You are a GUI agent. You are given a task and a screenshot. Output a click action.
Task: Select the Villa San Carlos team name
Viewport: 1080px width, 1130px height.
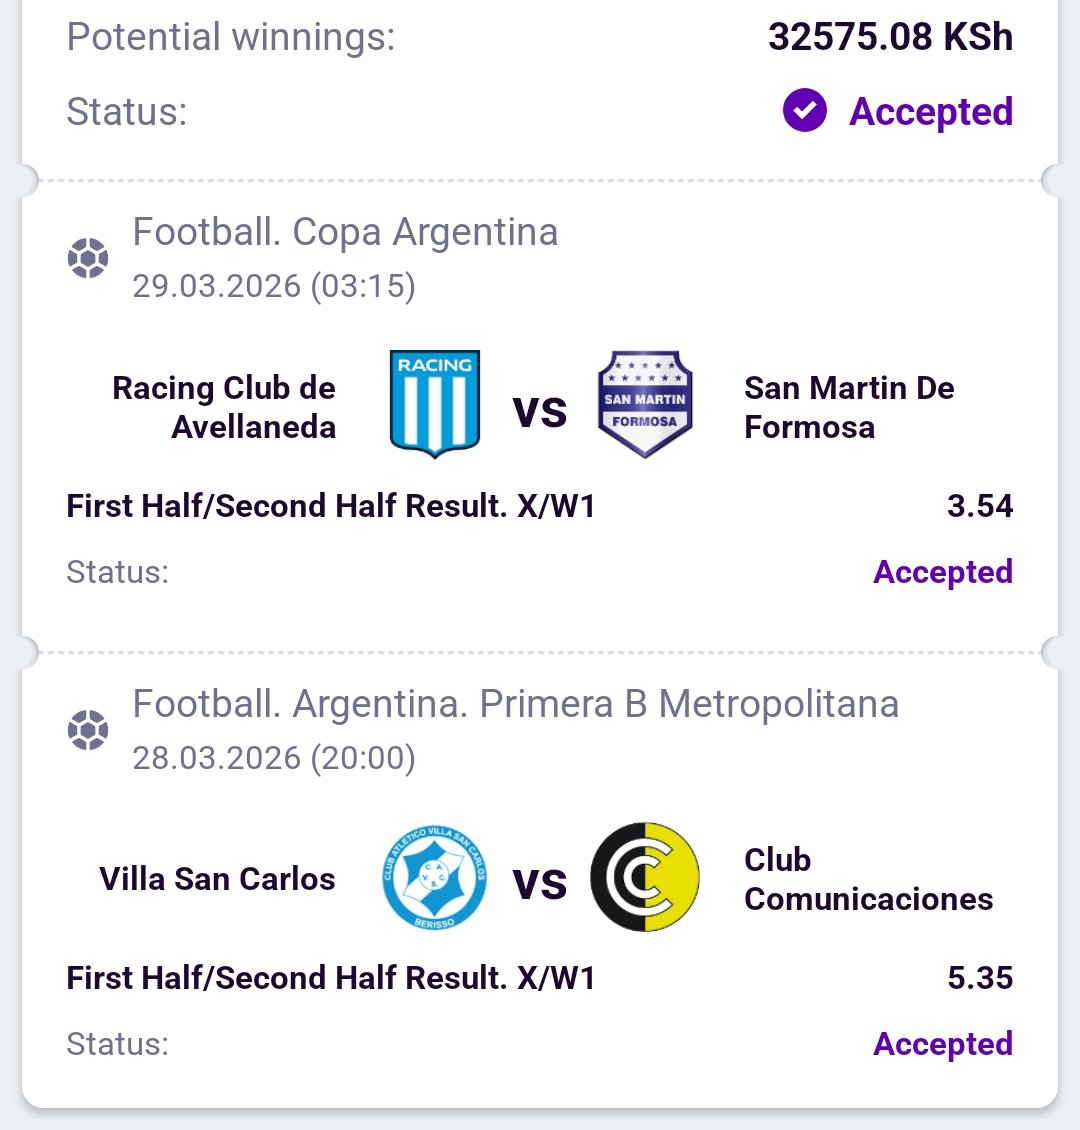pos(217,879)
